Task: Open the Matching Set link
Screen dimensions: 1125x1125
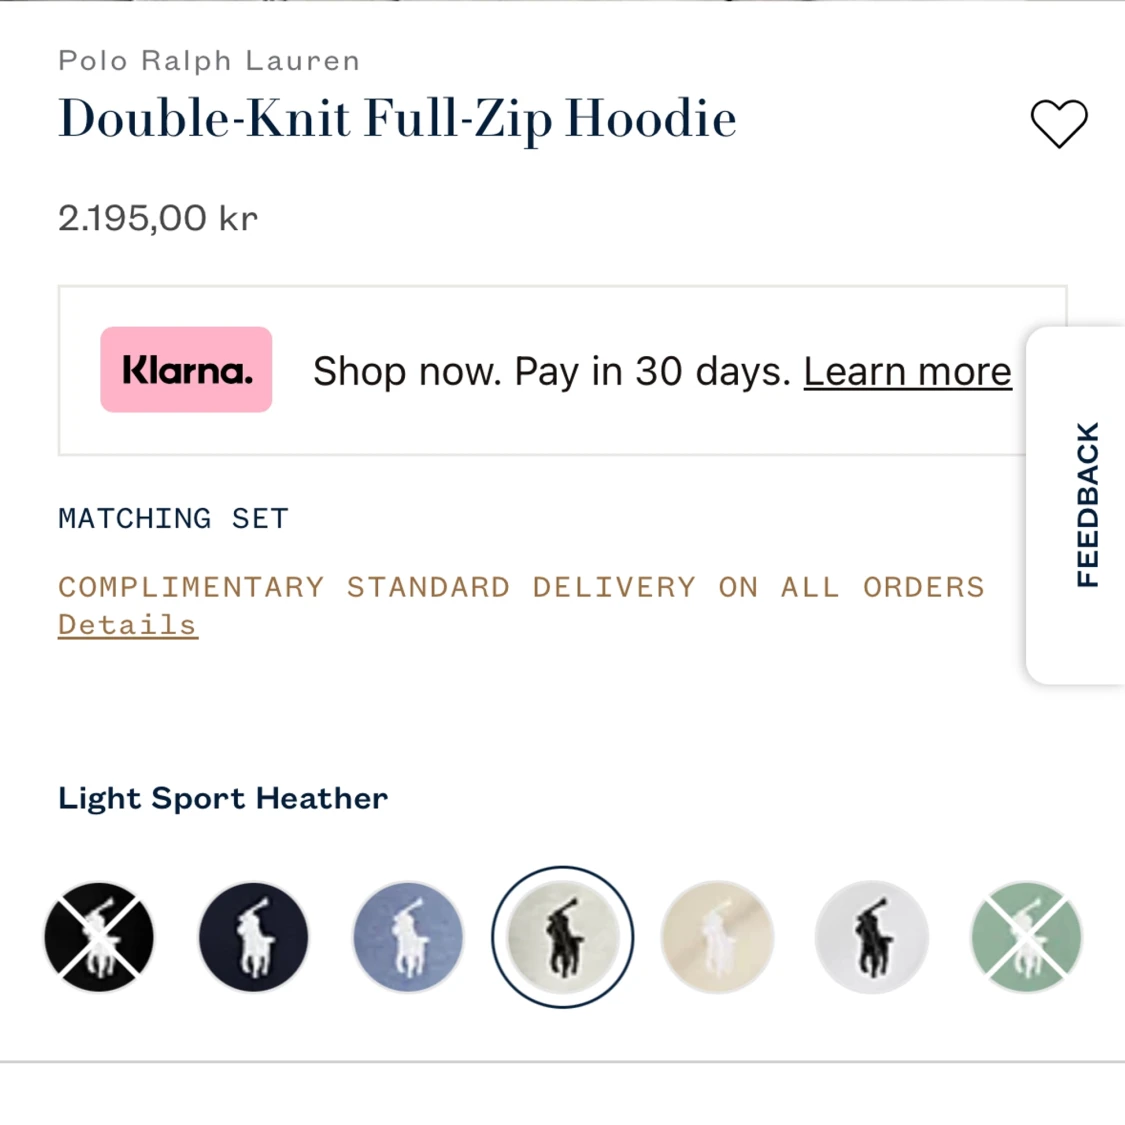Action: click(x=174, y=518)
